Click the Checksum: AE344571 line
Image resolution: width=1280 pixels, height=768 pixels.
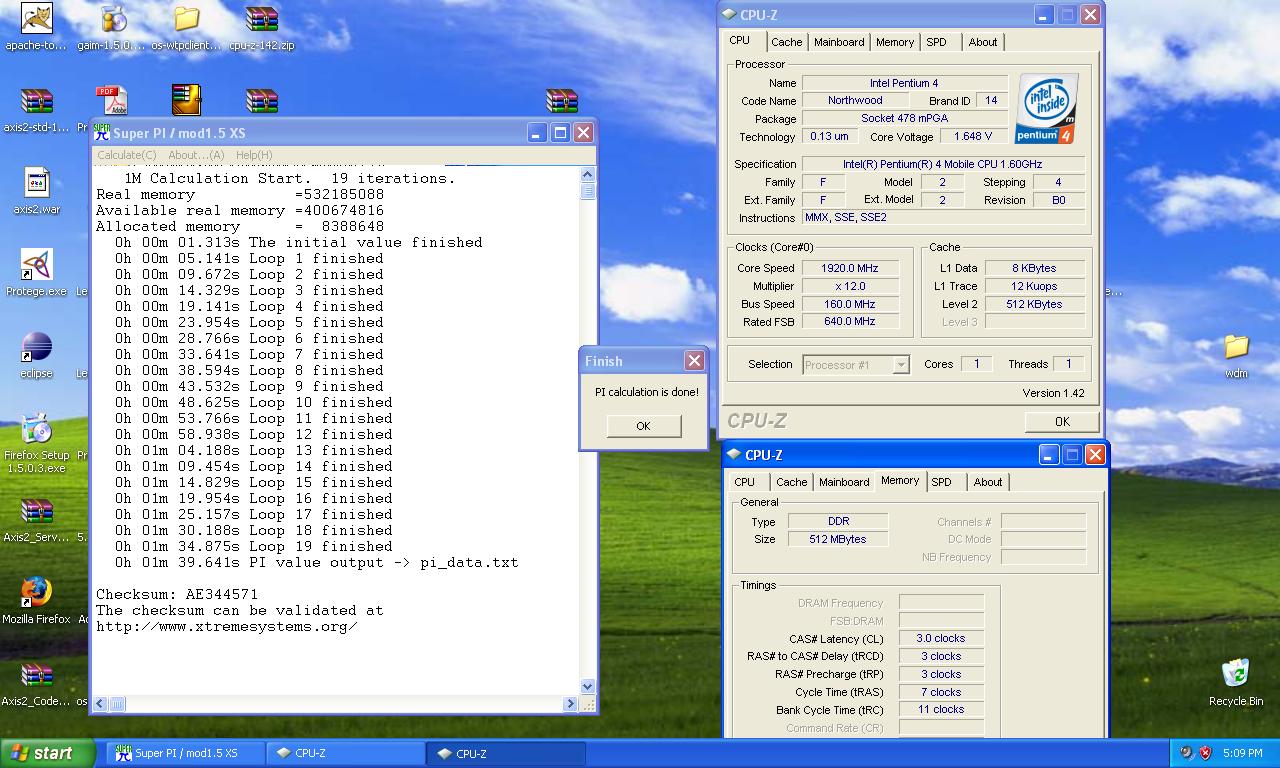pos(177,594)
